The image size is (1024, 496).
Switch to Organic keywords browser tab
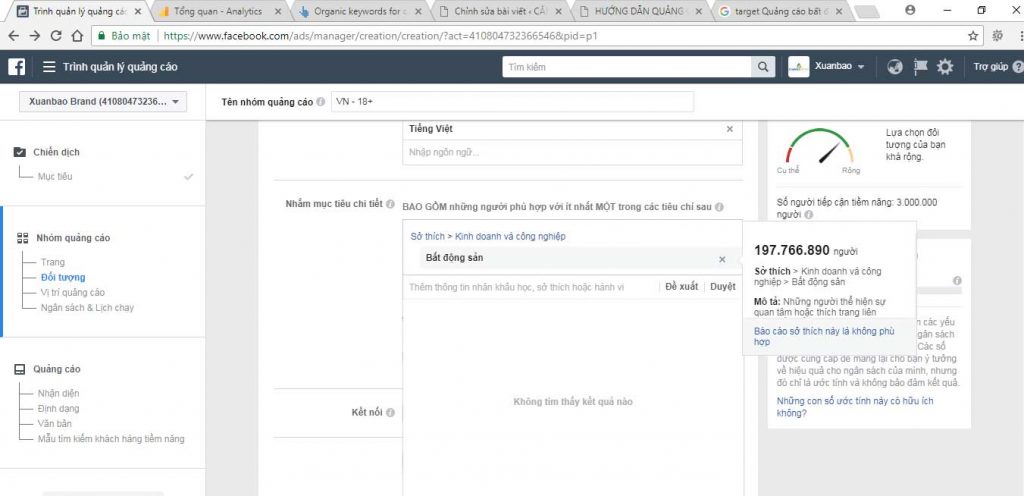pos(360,11)
